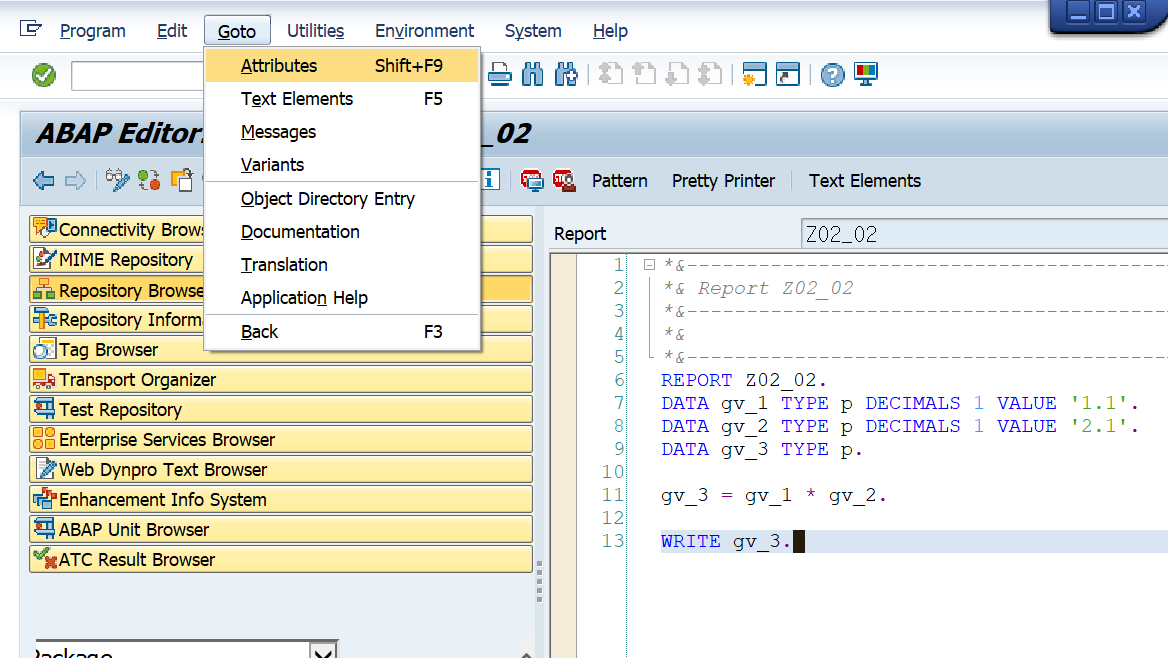The height and width of the screenshot is (658, 1168).
Task: Click the green checkmark icon
Action: [x=44, y=75]
